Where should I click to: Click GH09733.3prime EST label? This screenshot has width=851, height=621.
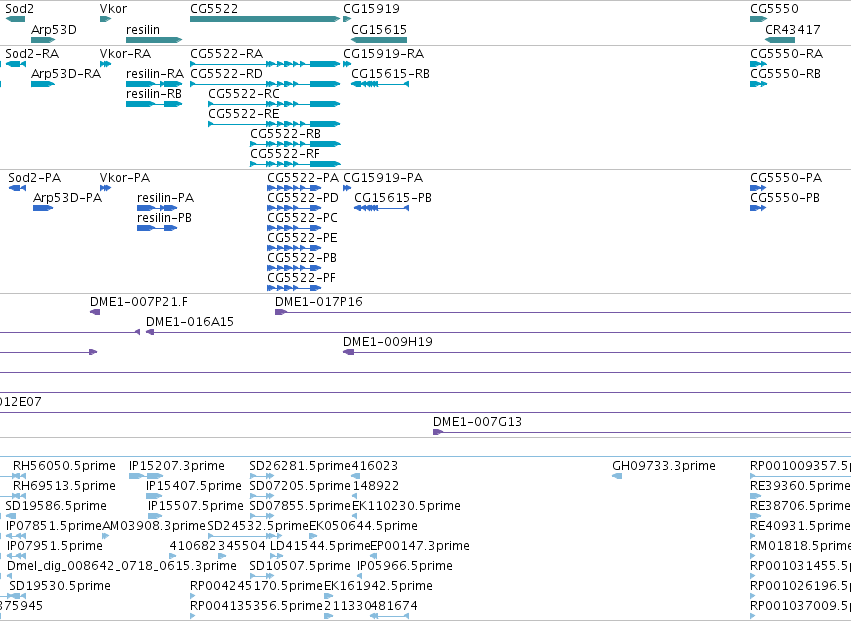(x=664, y=466)
